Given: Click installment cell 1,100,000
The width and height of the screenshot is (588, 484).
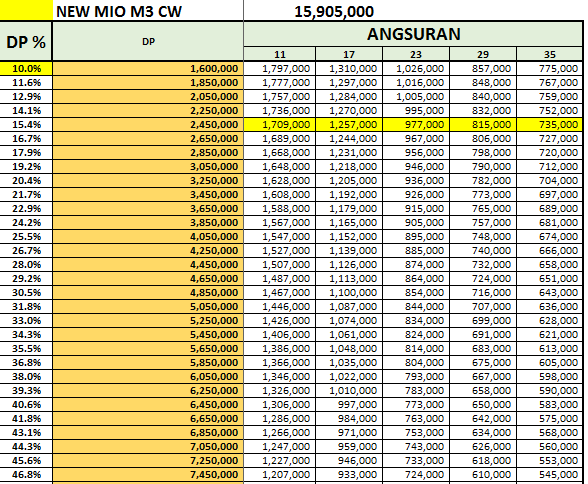Looking at the screenshot, I should (x=349, y=292).
